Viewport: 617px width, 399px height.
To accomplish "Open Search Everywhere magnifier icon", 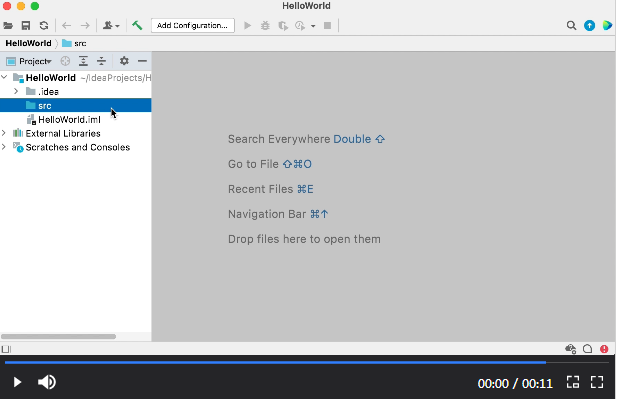I will [571, 26].
